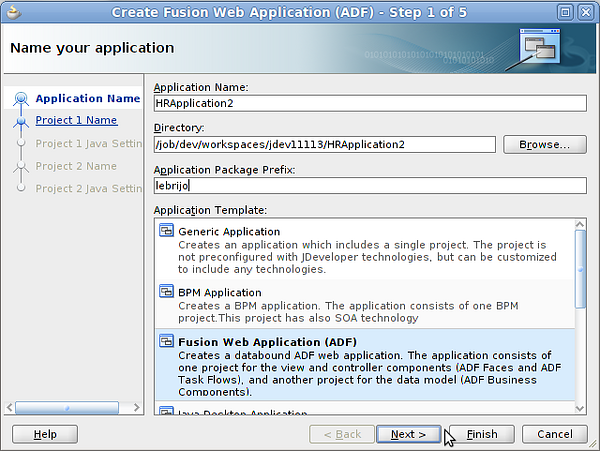This screenshot has width=600, height=451.
Task: Open Help for this wizard
Action: click(x=45, y=434)
